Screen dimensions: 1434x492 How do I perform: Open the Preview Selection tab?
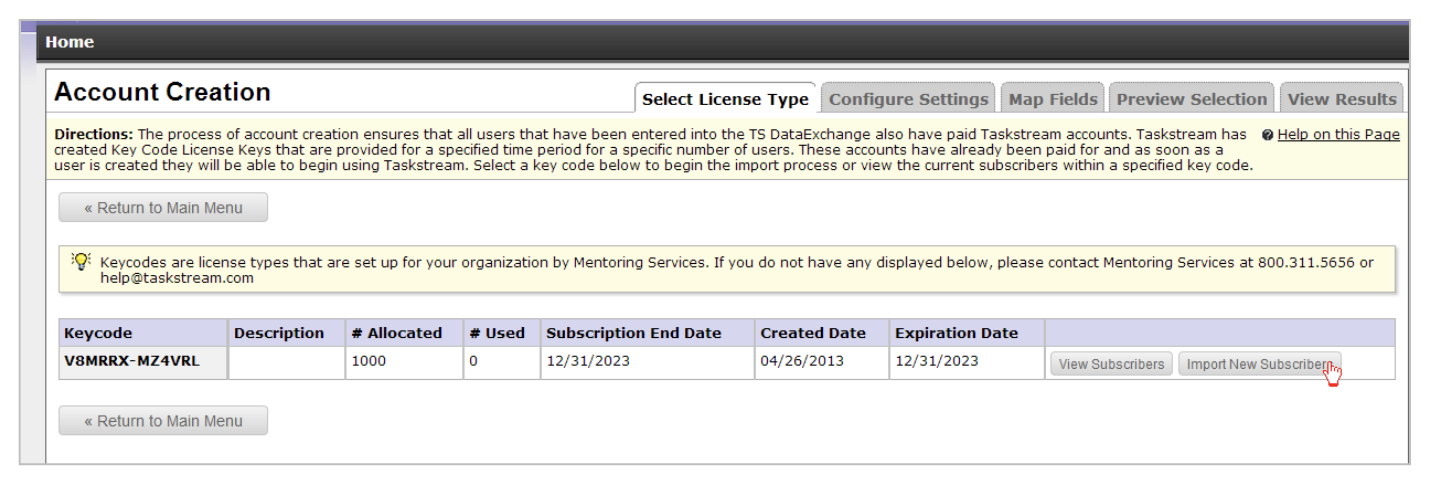pyautogui.click(x=1191, y=99)
